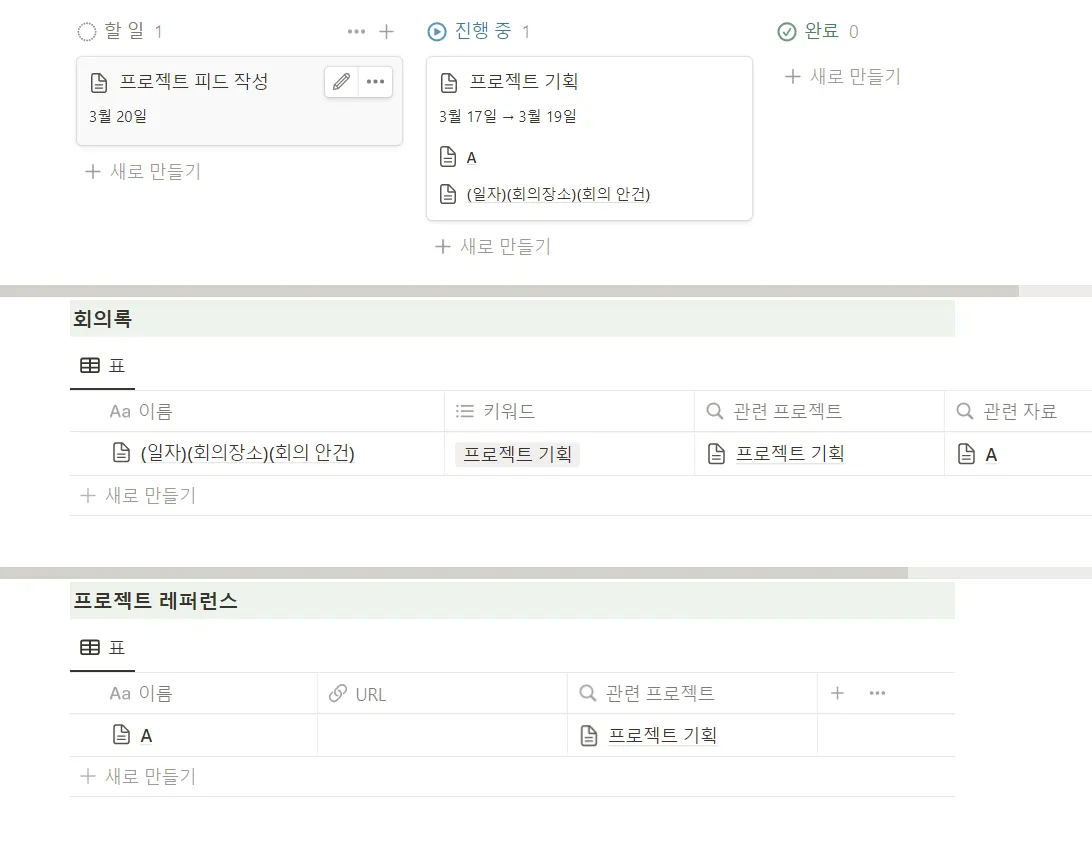Viewport: 1092px width, 846px height.
Task: Open the A page link inside the 프로젝트 기획 card
Action: 471,157
